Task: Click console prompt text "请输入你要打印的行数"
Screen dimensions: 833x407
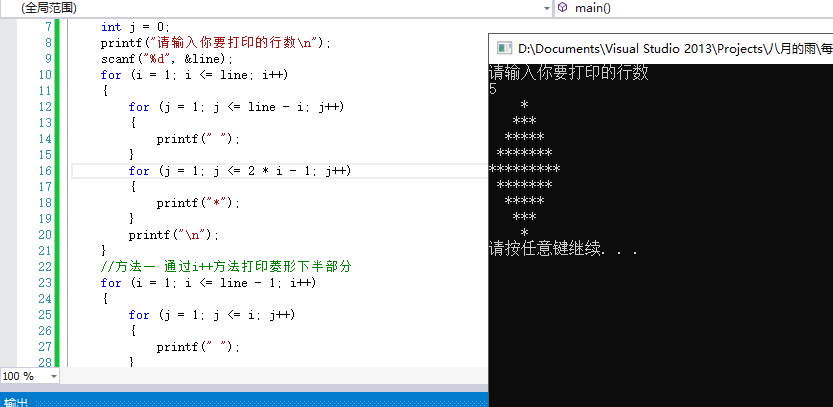Action: pyautogui.click(x=568, y=73)
